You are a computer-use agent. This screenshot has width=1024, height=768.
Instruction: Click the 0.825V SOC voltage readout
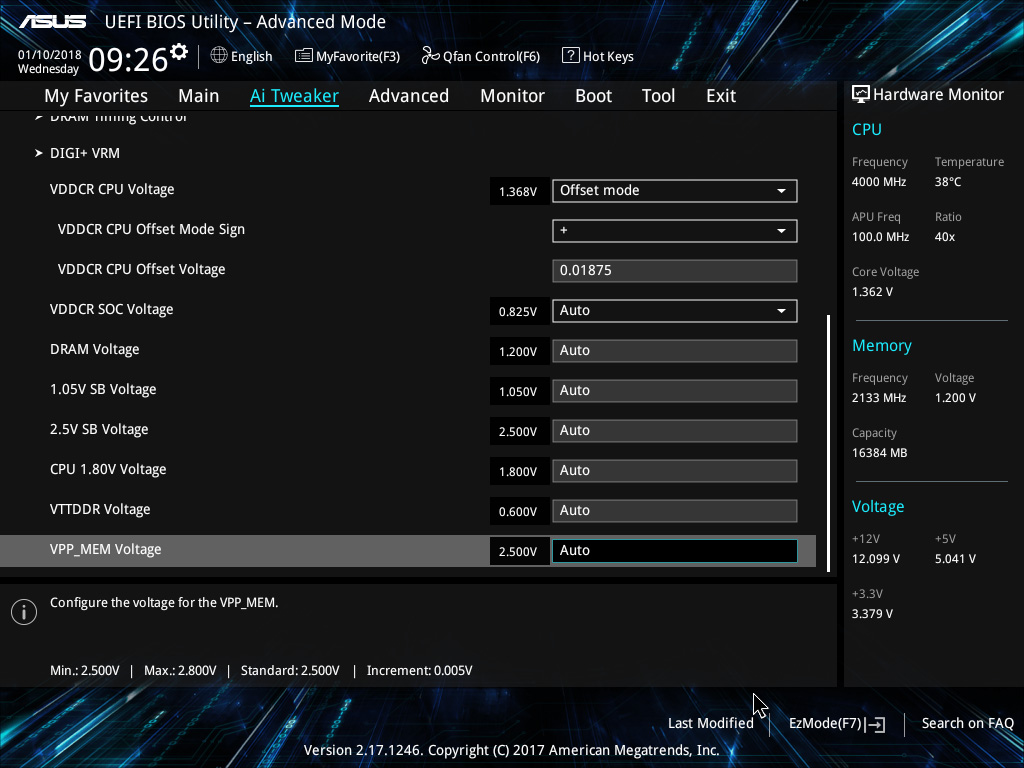click(x=519, y=312)
